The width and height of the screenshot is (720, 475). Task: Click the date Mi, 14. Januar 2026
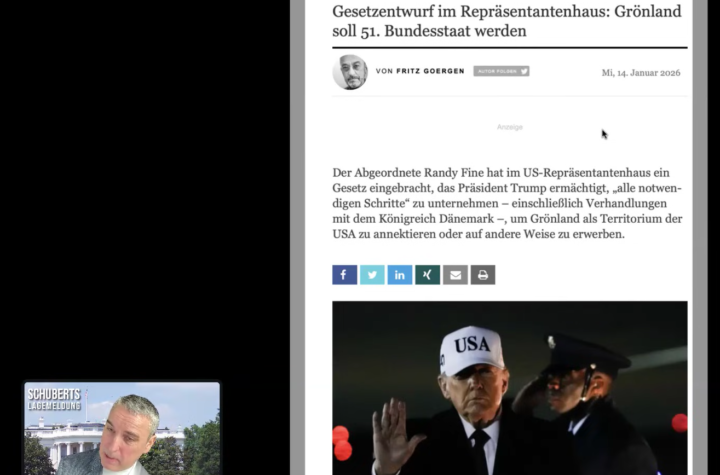pyautogui.click(x=641, y=73)
